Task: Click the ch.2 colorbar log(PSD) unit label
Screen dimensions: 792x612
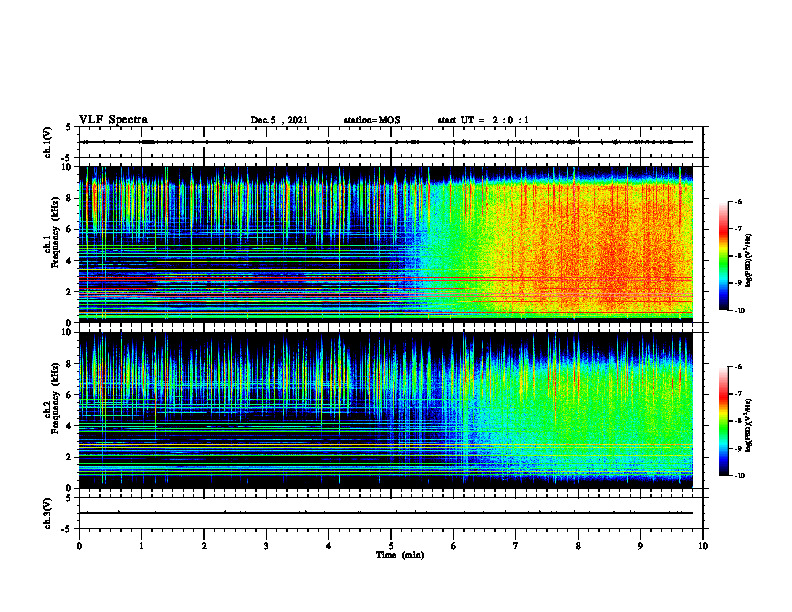Action: (x=749, y=425)
